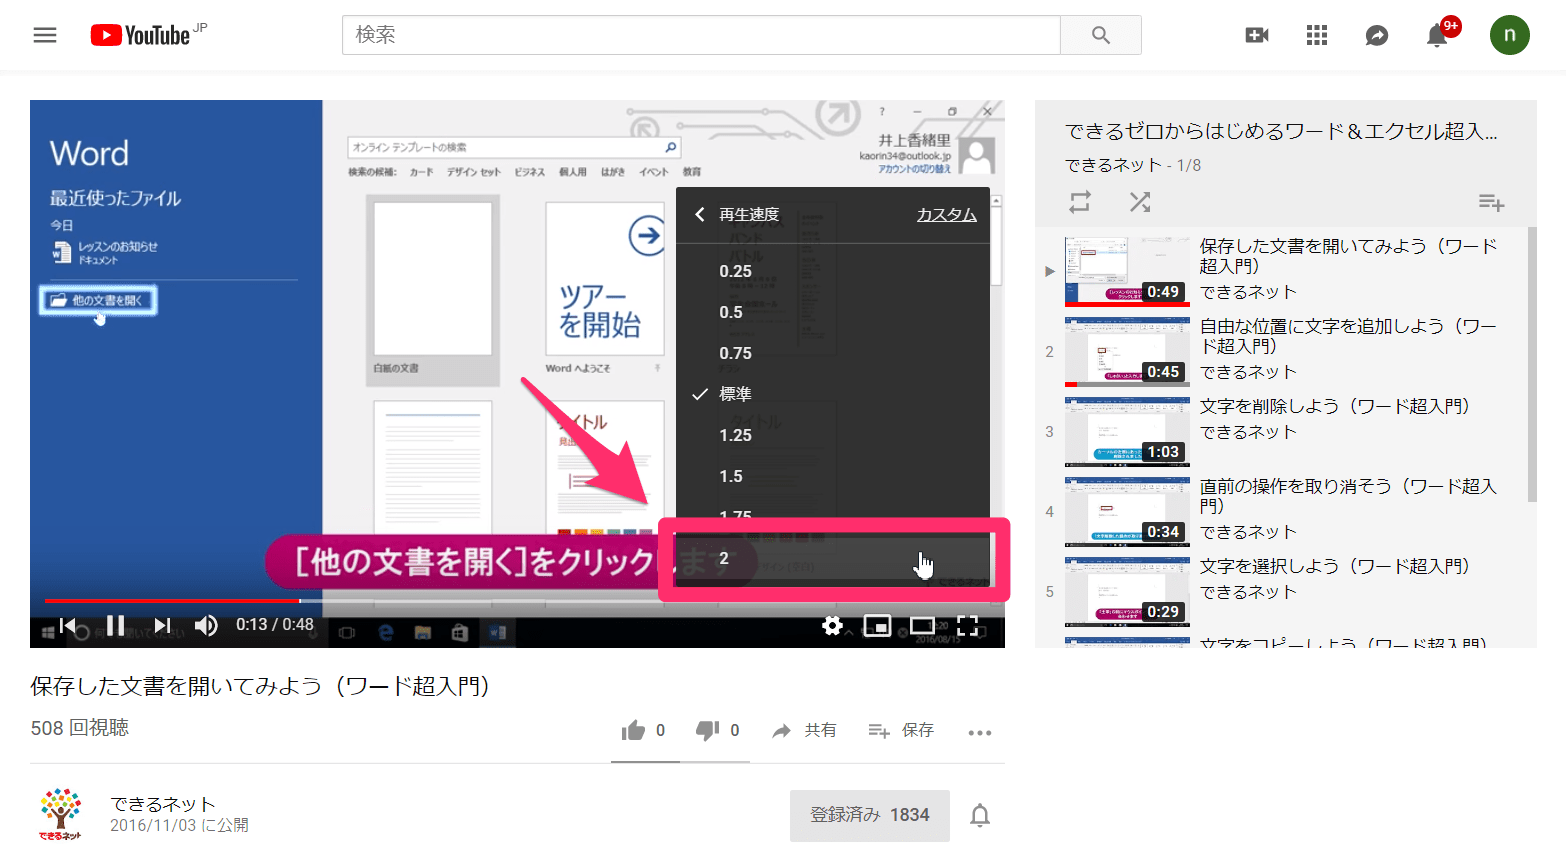The width and height of the screenshot is (1566, 851).
Task: Enter fullscreen mode
Action: tap(967, 625)
